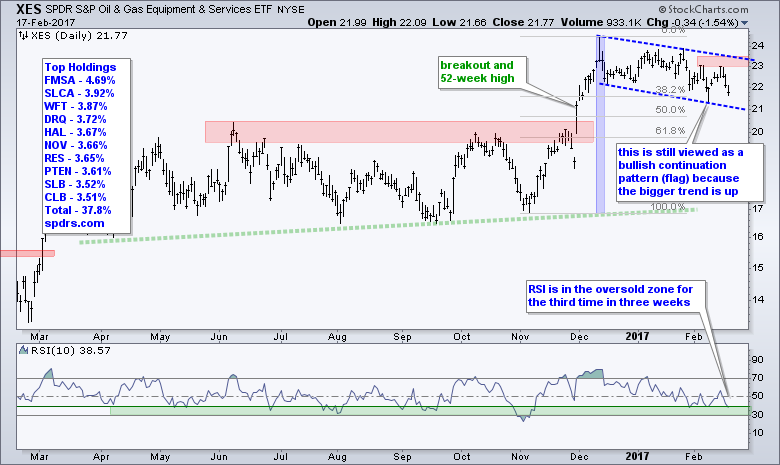Click the PTEN - 3.61% holding

[78, 171]
